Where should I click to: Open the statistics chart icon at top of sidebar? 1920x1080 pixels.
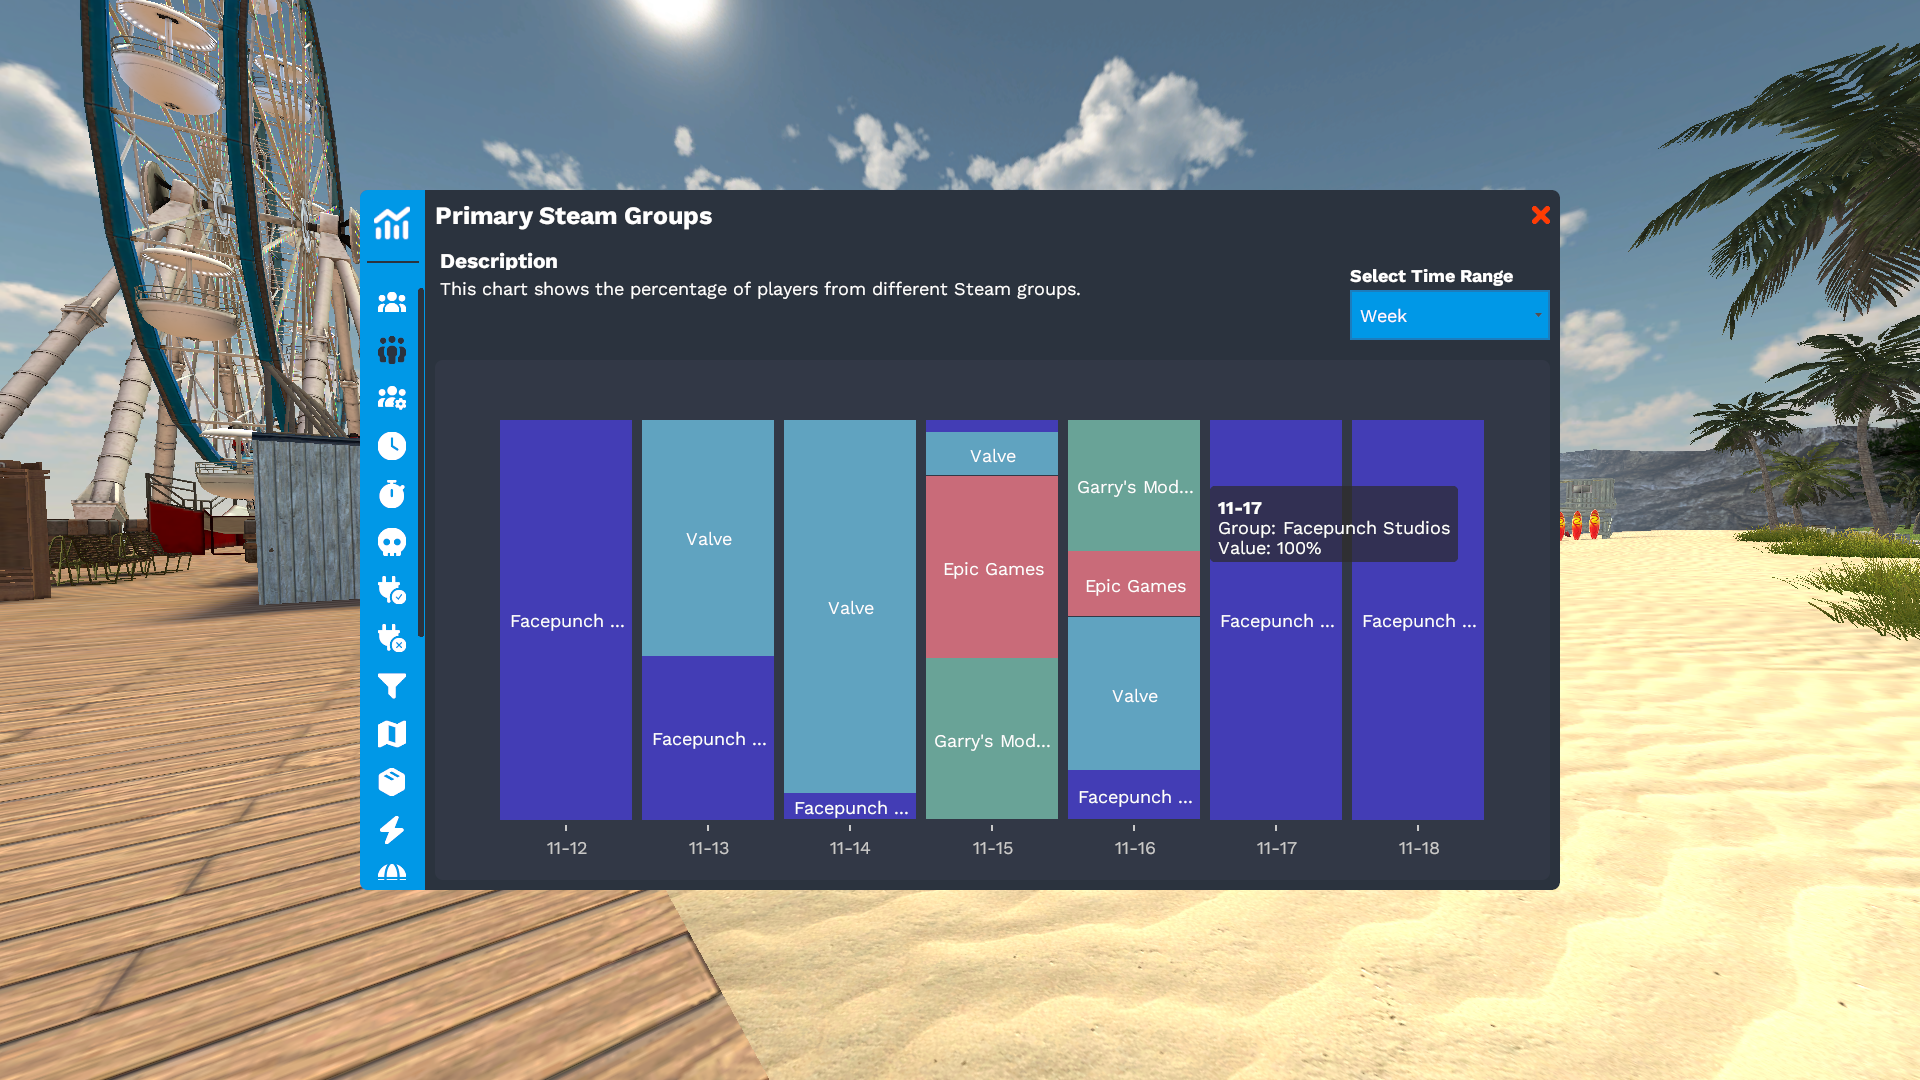click(392, 223)
